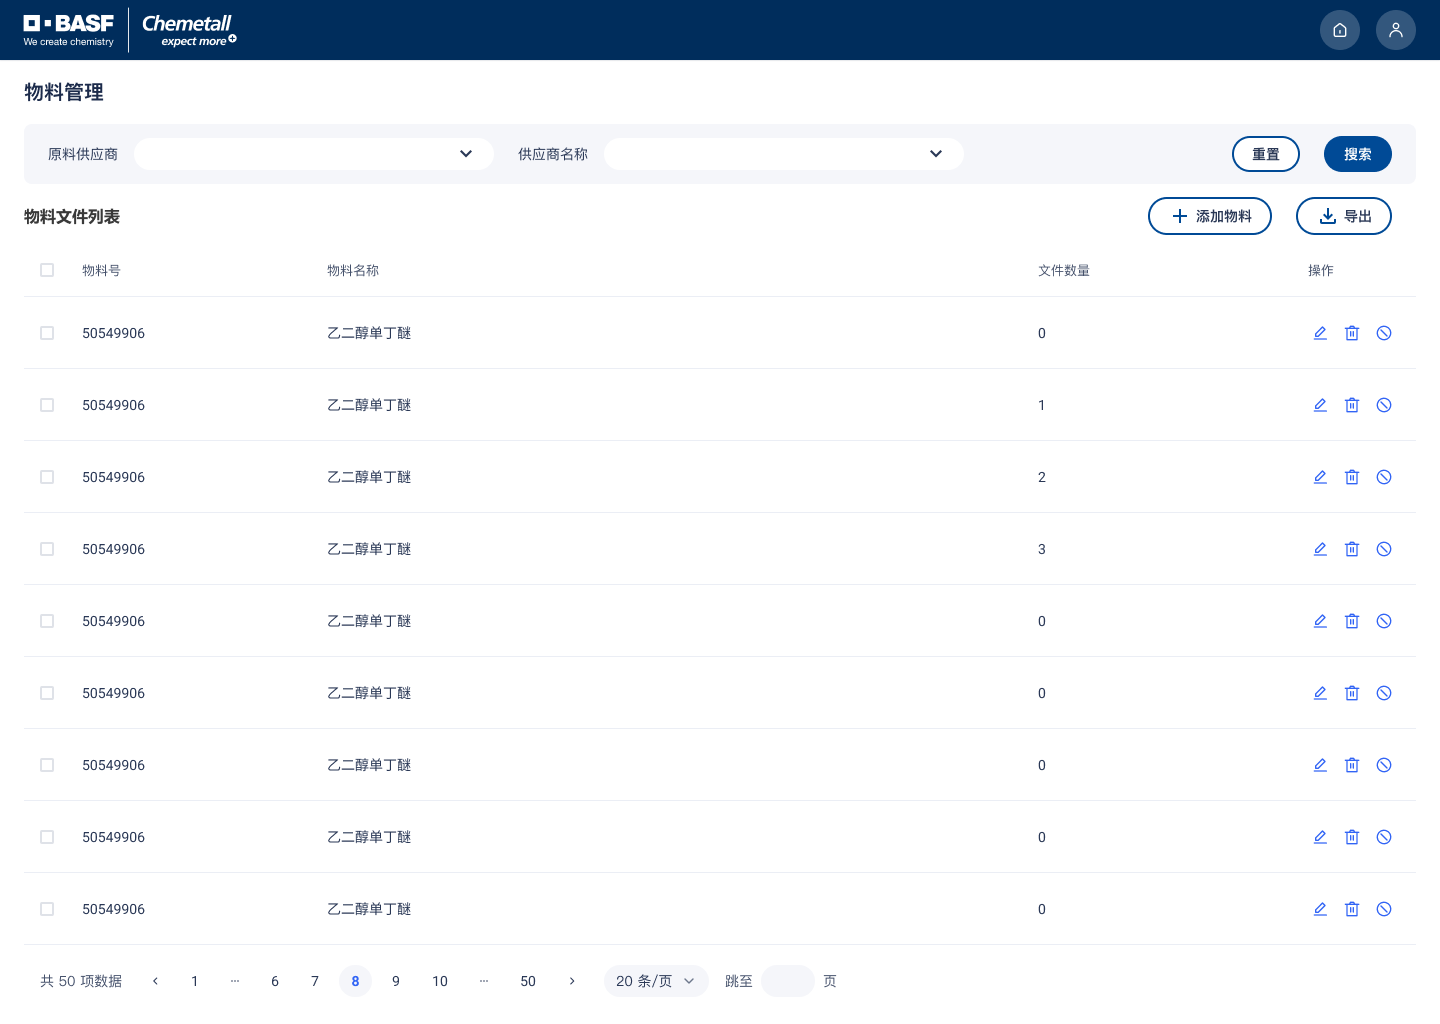1440x1024 pixels.
Task: Edit the material row with file count 2
Action: click(1320, 477)
